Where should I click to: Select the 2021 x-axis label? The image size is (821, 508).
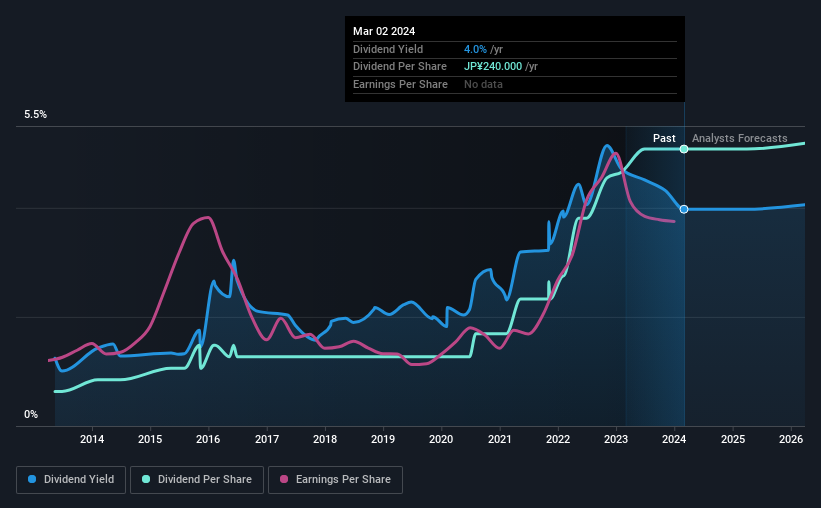pos(500,439)
